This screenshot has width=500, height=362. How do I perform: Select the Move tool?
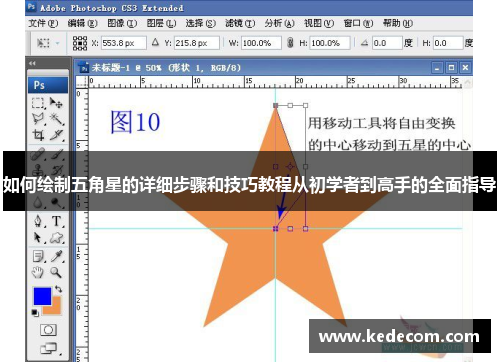pyautogui.click(x=56, y=103)
